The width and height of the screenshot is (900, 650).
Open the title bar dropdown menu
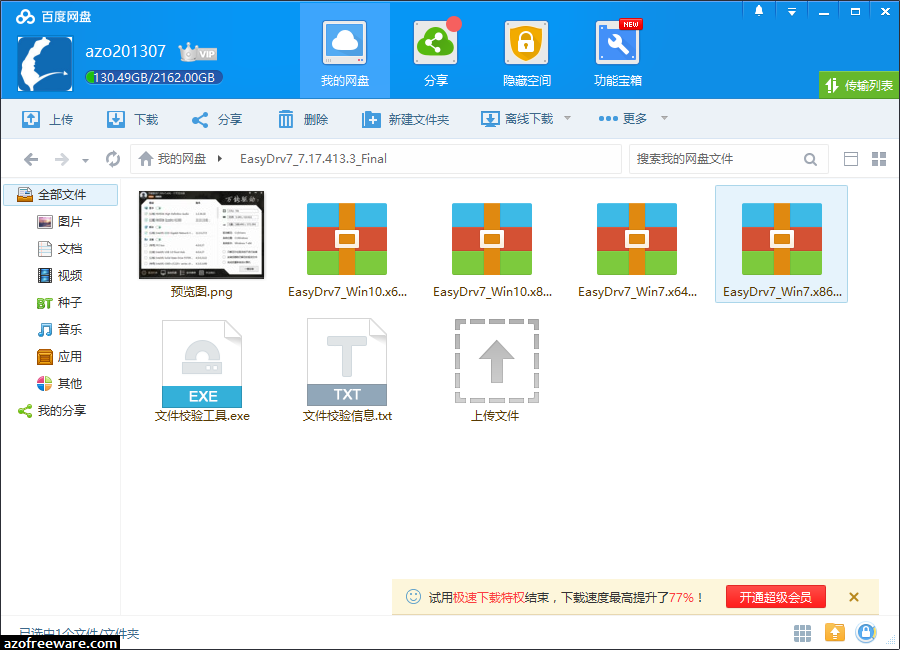[792, 11]
